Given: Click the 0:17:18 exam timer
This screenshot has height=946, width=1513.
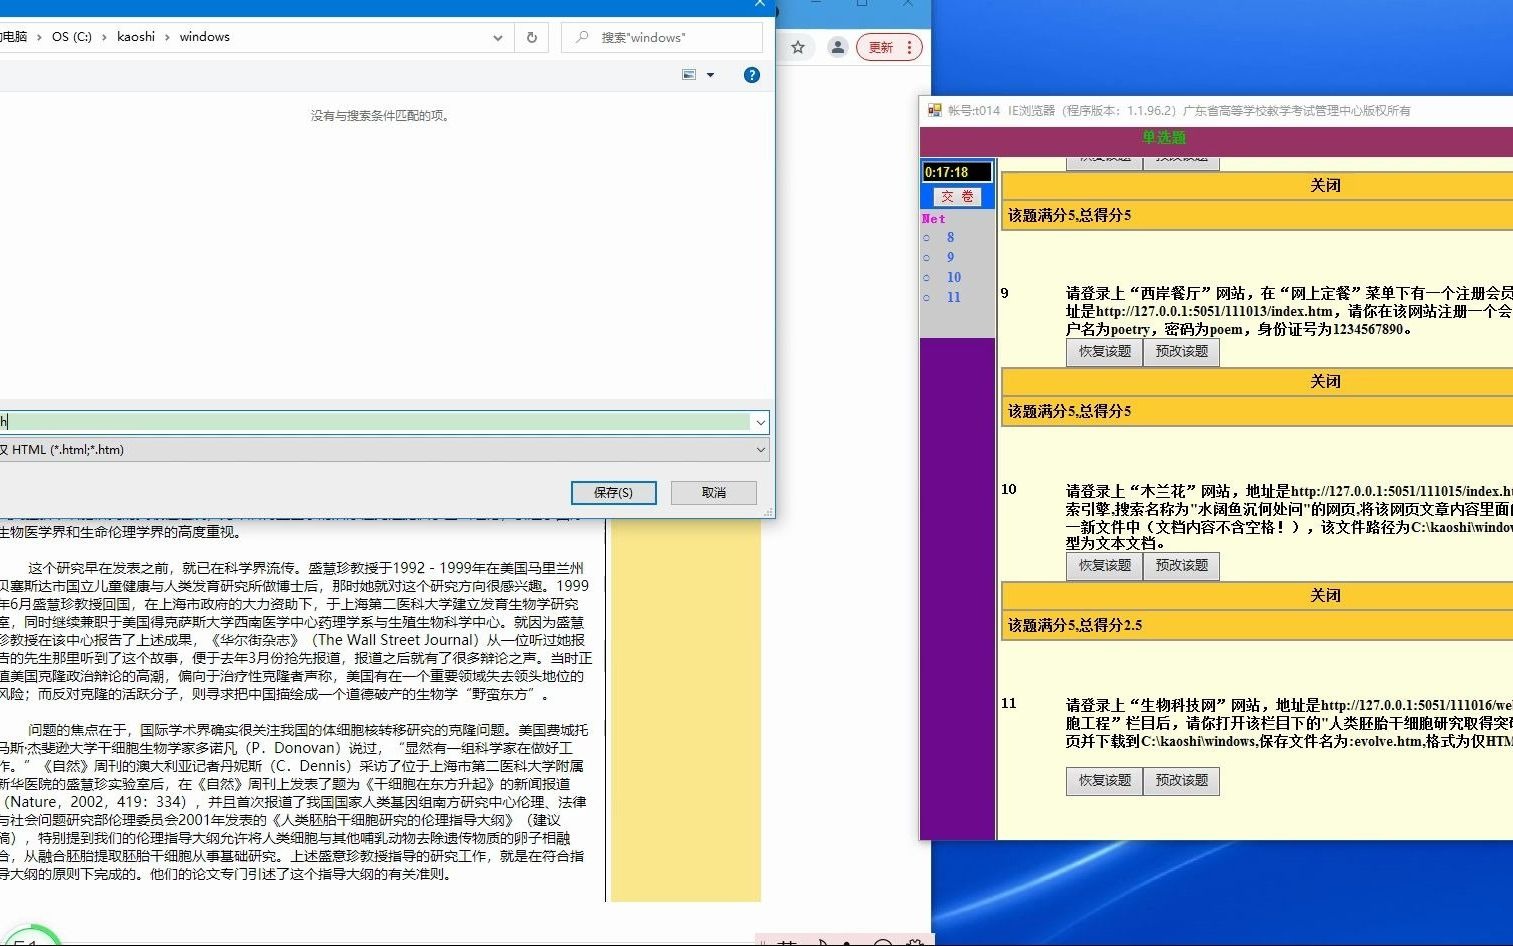Looking at the screenshot, I should tap(957, 172).
